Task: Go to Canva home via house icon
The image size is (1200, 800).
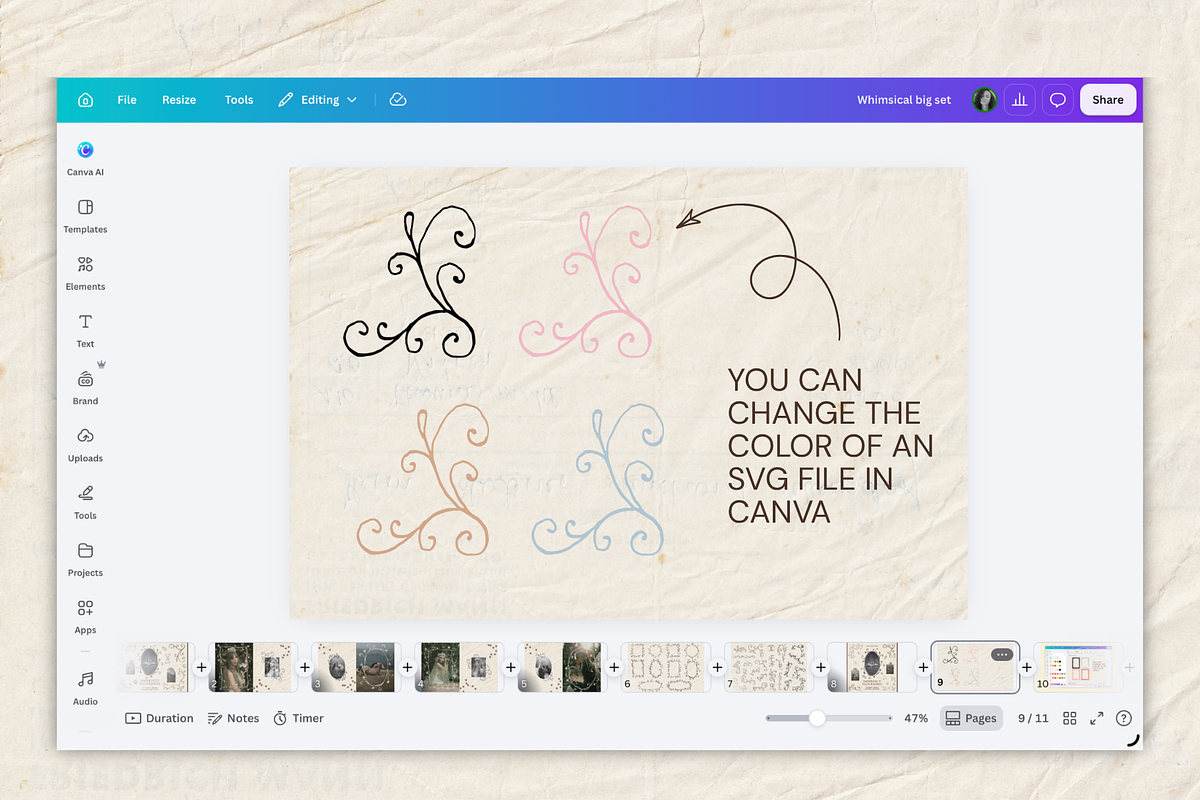Action: point(85,100)
